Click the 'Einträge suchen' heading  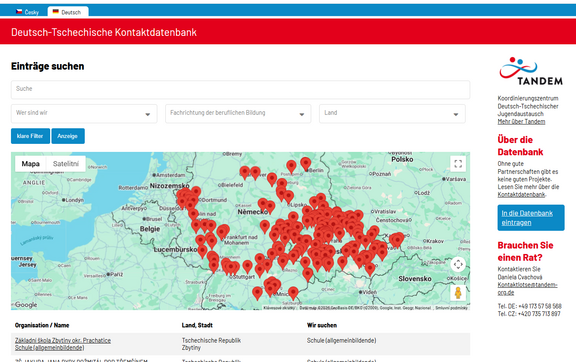pos(48,67)
